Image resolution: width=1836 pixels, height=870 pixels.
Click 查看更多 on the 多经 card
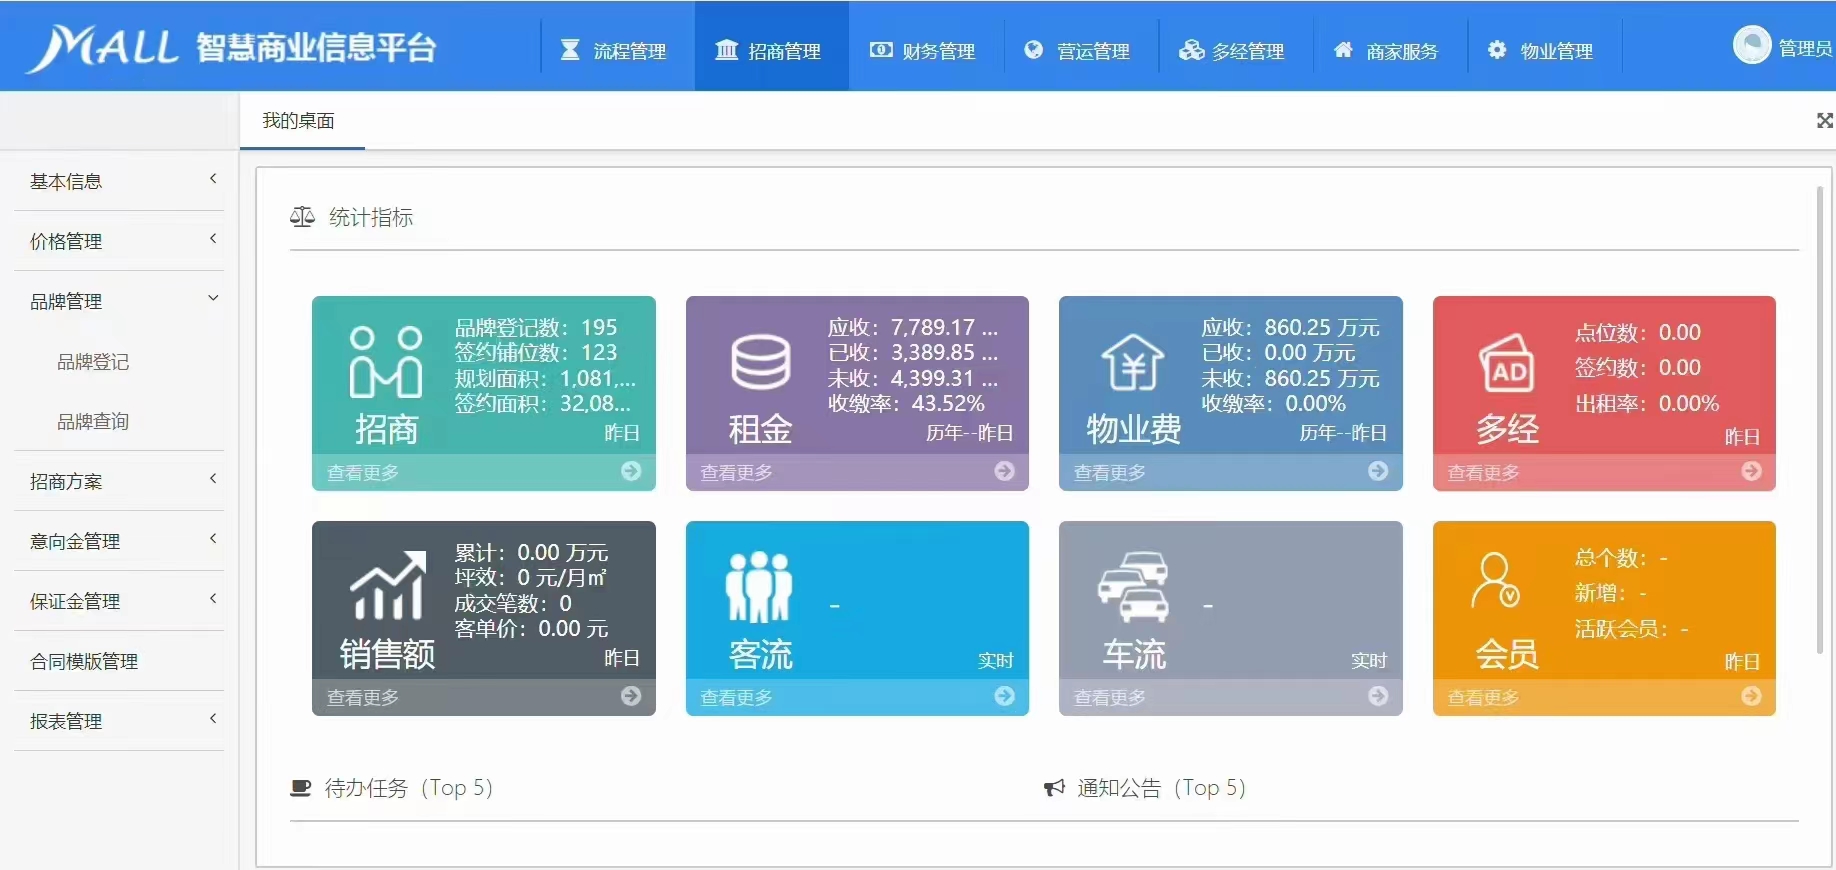pos(1484,472)
